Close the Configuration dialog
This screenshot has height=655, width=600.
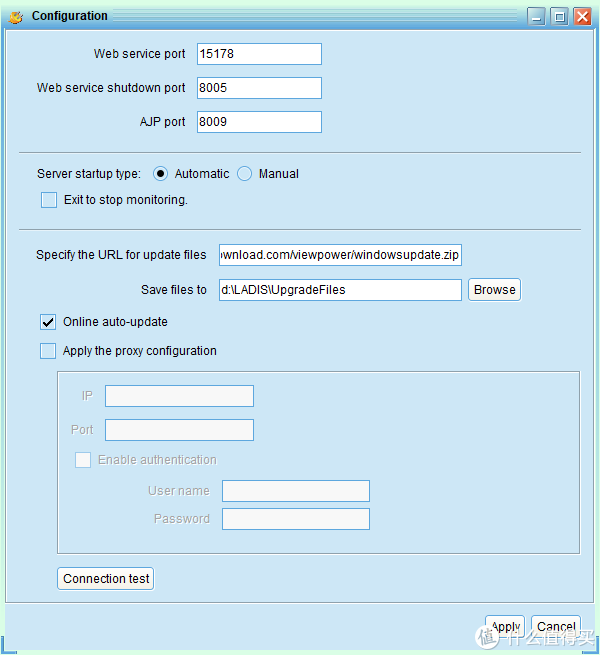582,17
